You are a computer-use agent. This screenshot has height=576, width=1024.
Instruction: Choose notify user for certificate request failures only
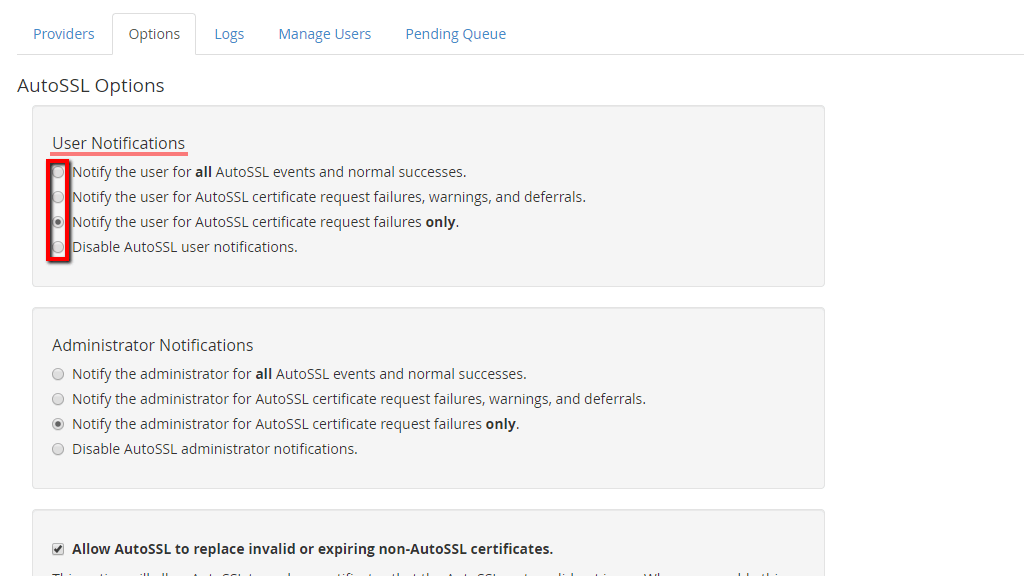pos(58,221)
